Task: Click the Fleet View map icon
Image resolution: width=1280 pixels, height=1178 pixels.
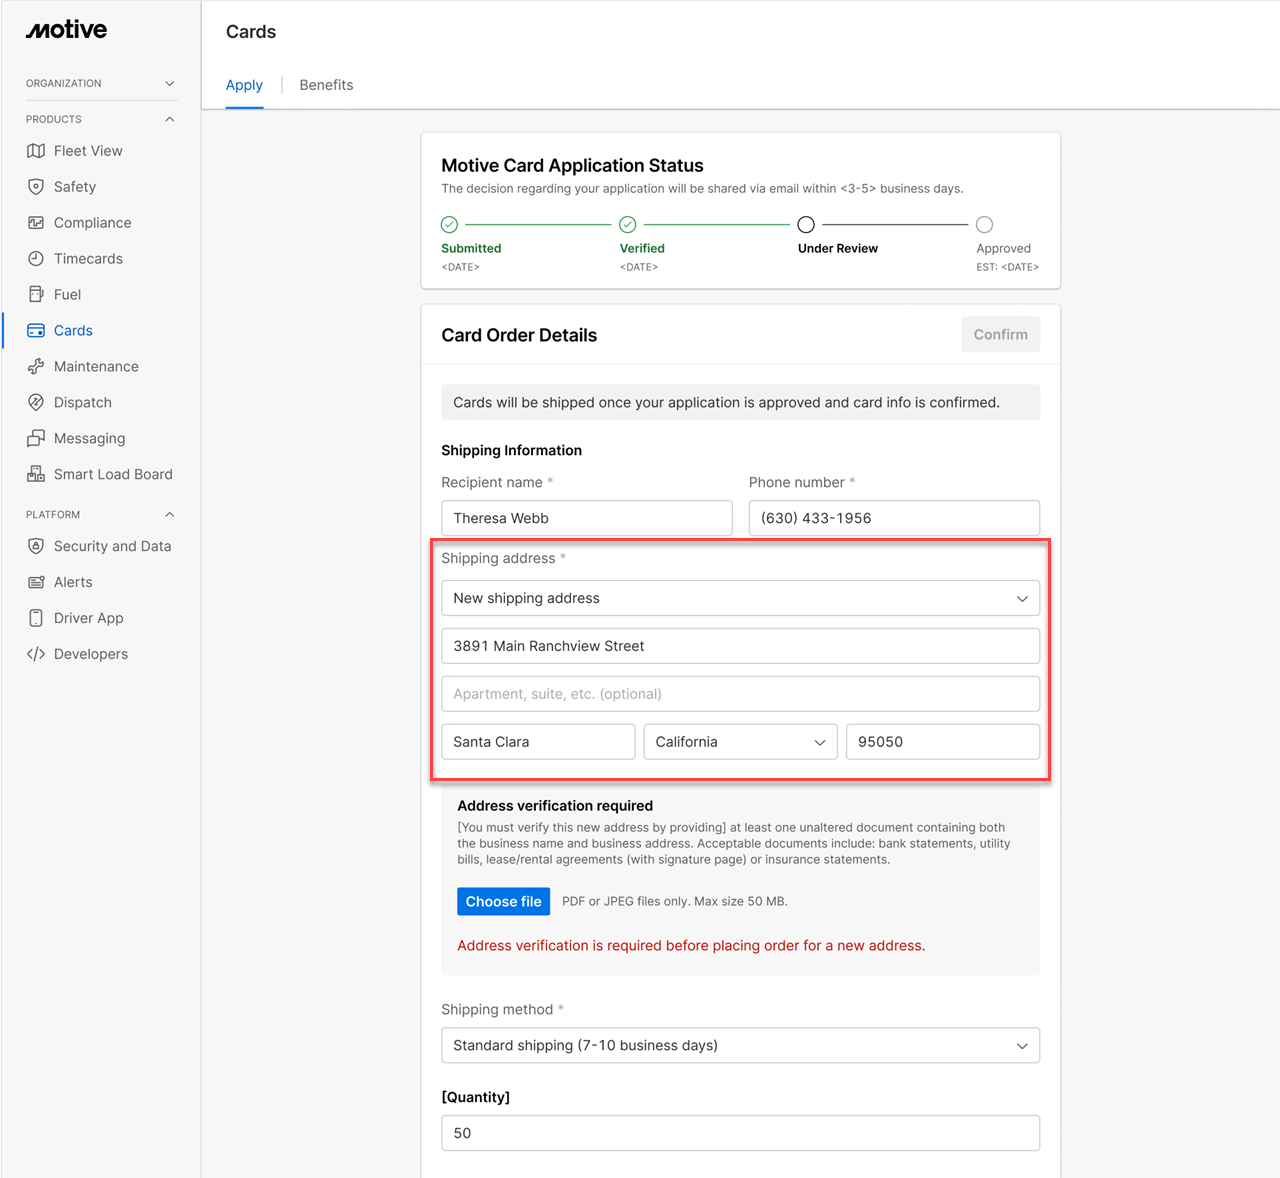Action: [x=36, y=151]
